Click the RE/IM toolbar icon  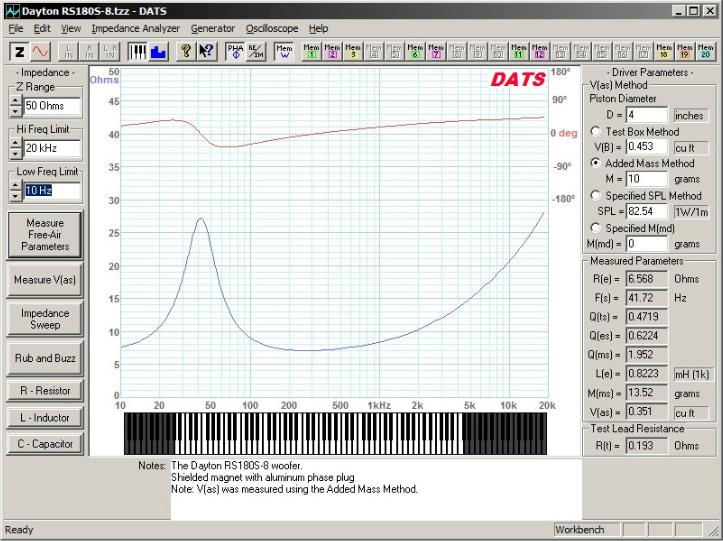254,51
